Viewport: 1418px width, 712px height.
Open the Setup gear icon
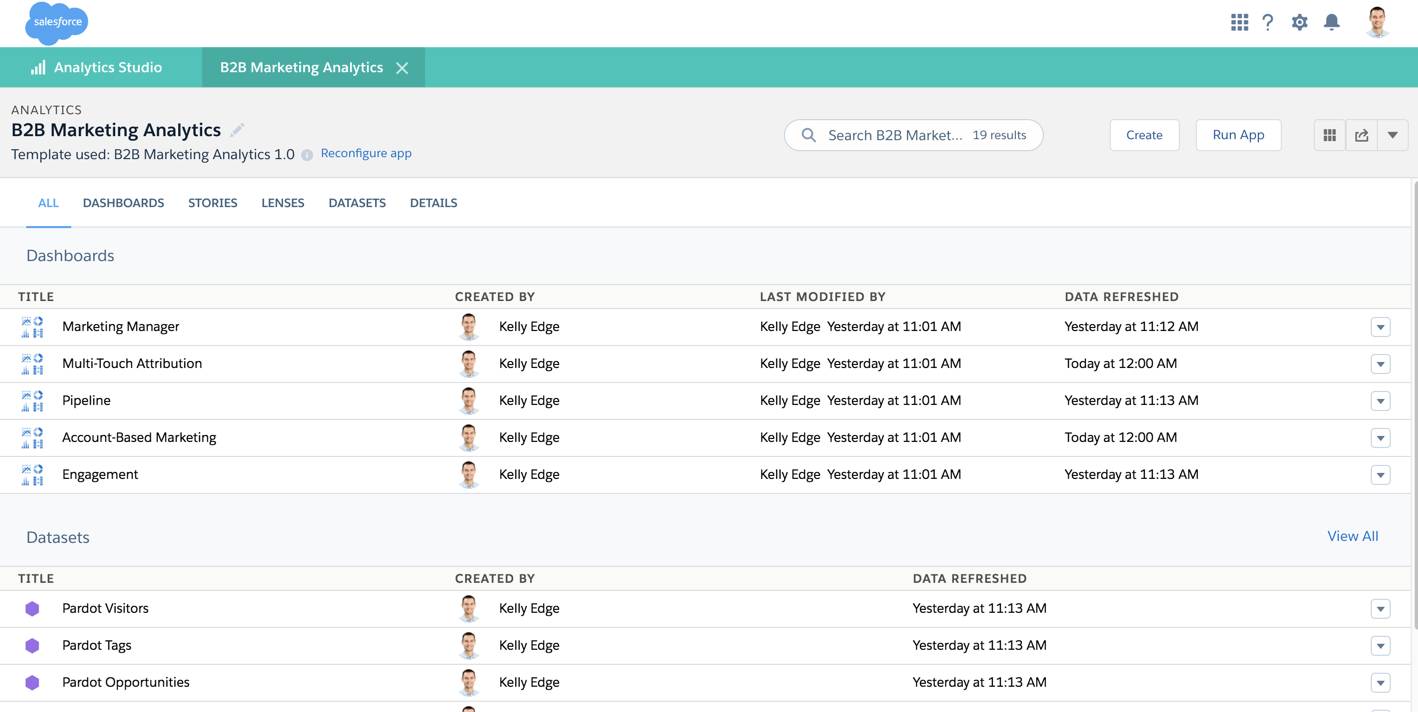click(1299, 22)
